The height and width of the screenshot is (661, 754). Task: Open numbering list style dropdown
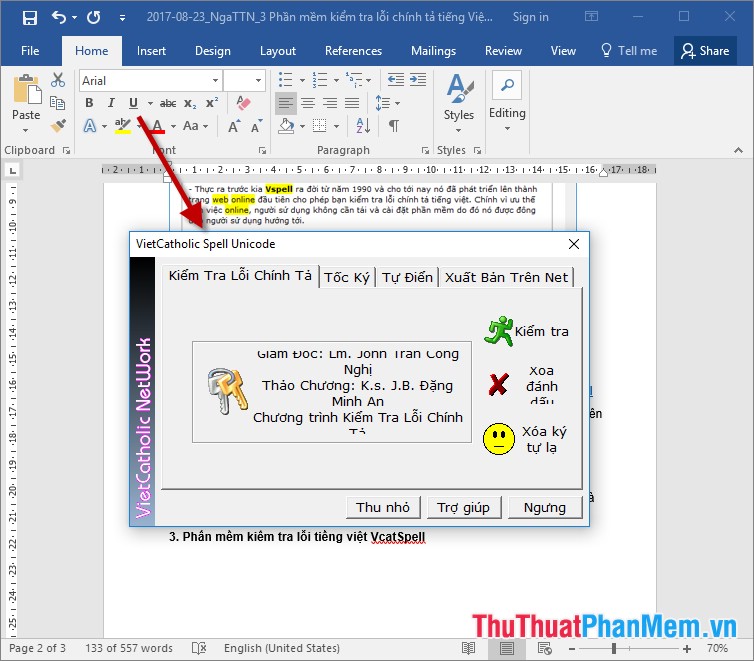pyautogui.click(x=336, y=80)
